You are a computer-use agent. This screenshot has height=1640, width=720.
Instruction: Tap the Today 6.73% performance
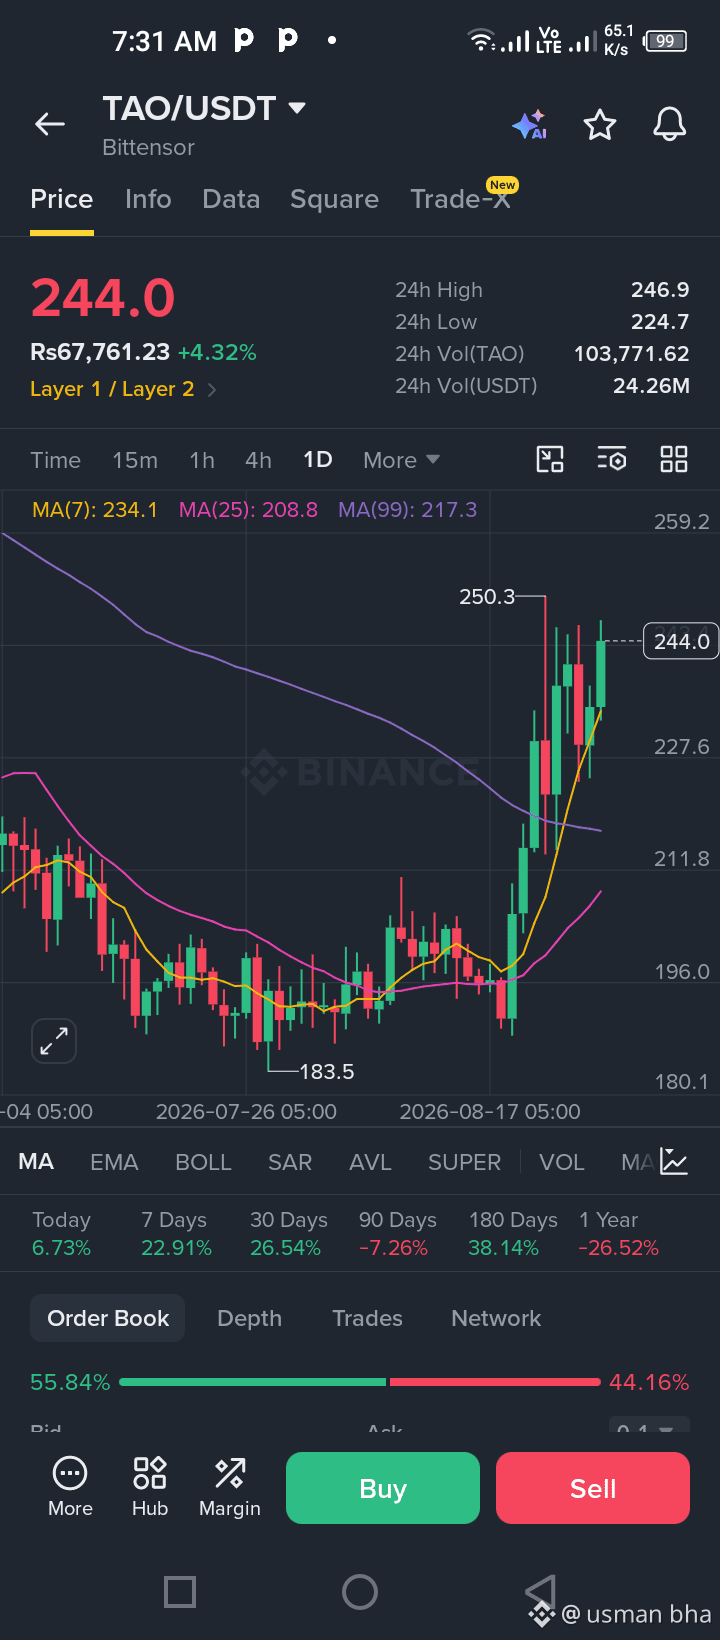click(61, 1234)
